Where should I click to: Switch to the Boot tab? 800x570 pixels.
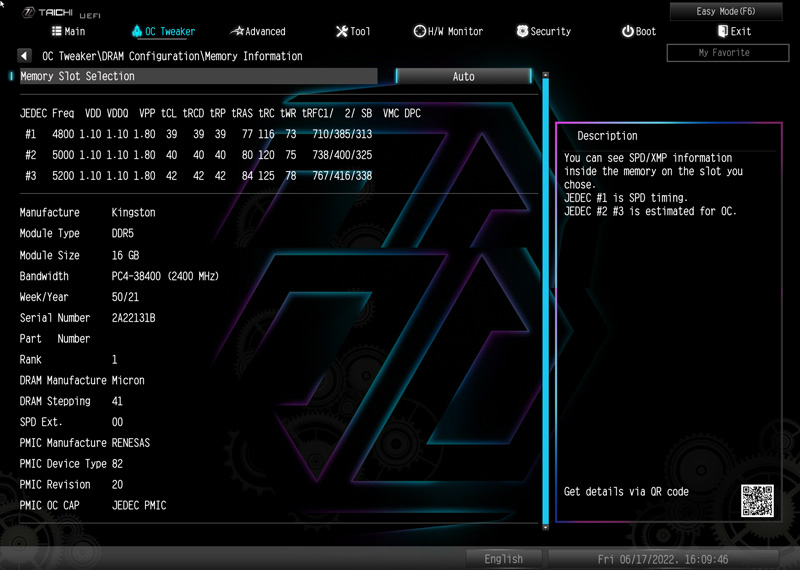tap(639, 31)
